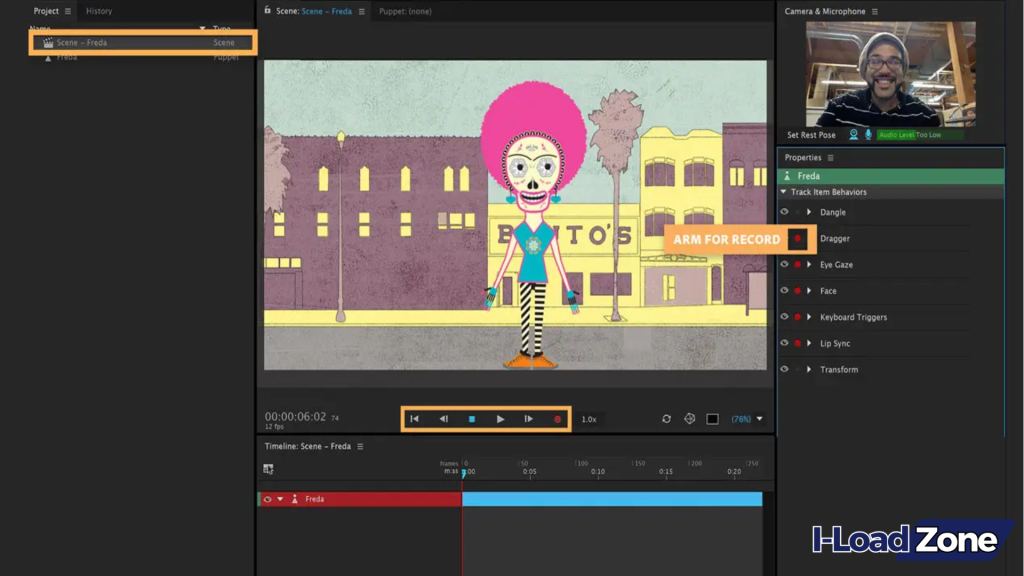Jump to the start with the Go-to-beginning icon

coord(414,417)
